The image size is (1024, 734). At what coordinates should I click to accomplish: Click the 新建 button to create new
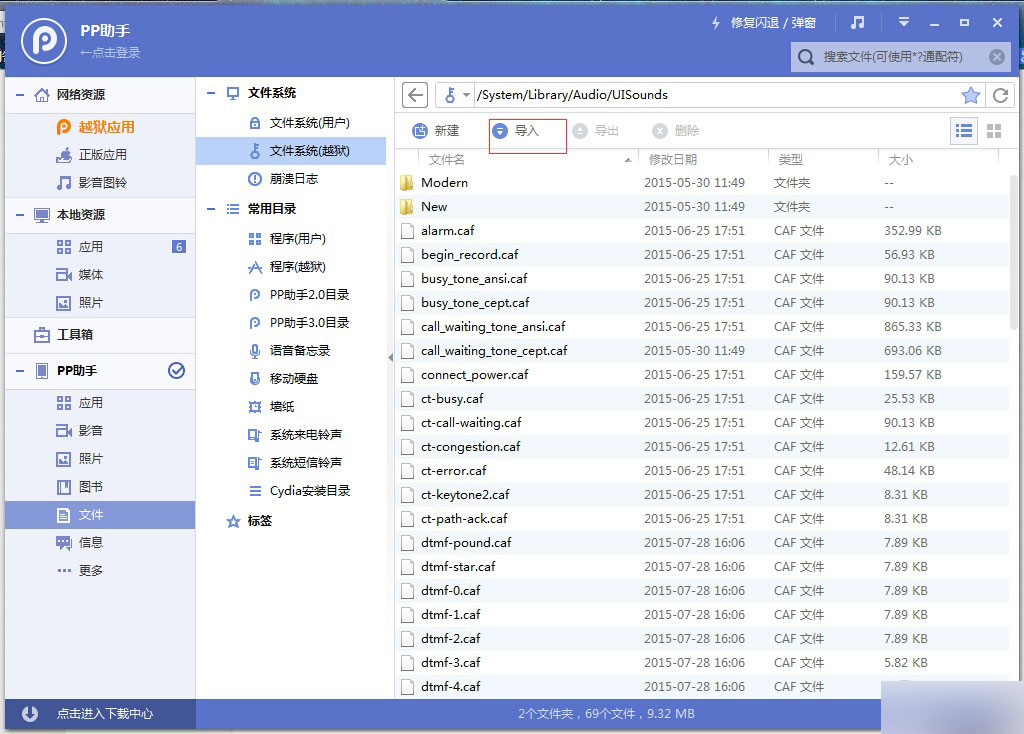[x=440, y=132]
